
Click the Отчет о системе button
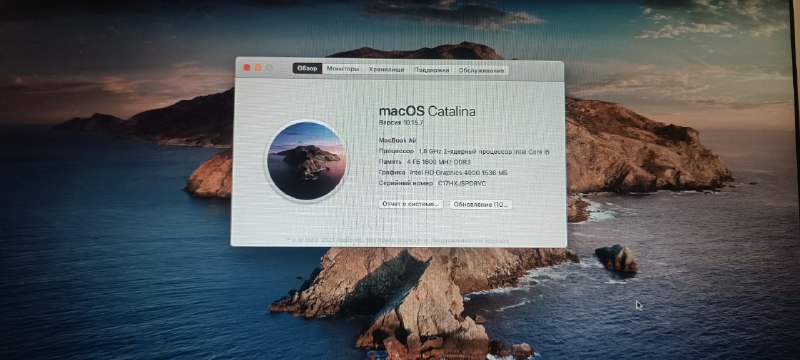click(x=411, y=204)
